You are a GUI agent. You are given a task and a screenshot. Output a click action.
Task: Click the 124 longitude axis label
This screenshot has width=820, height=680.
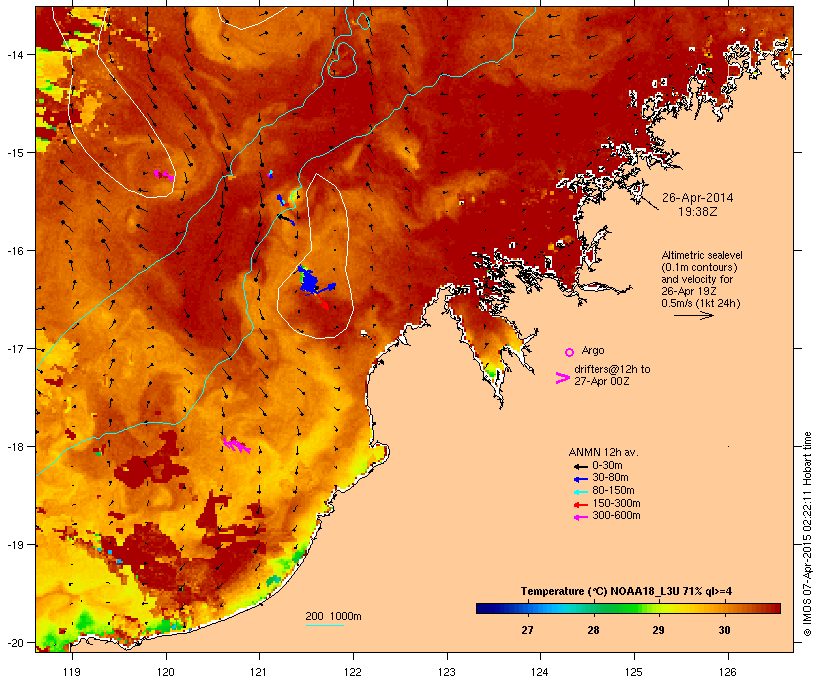pyautogui.click(x=540, y=672)
